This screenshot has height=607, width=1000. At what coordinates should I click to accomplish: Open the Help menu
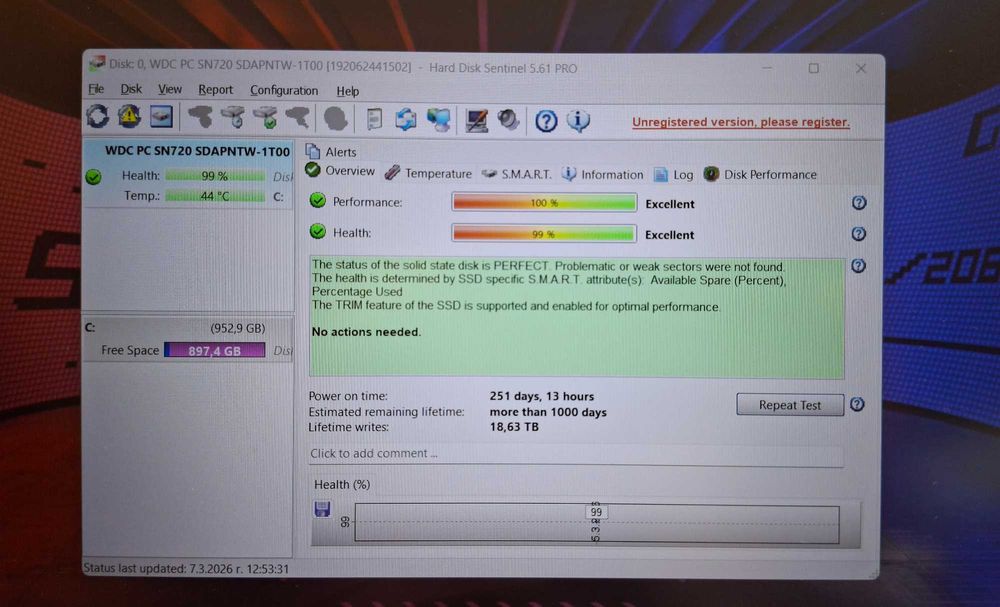348,91
